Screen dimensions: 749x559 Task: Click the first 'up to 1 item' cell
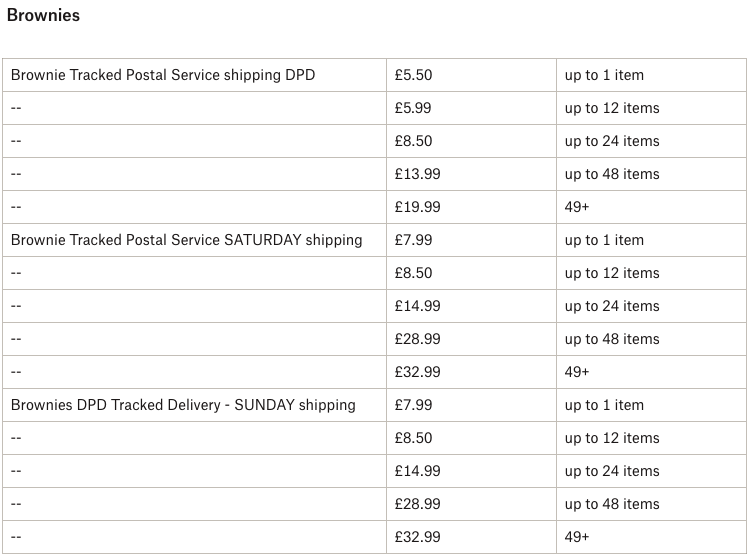[604, 75]
